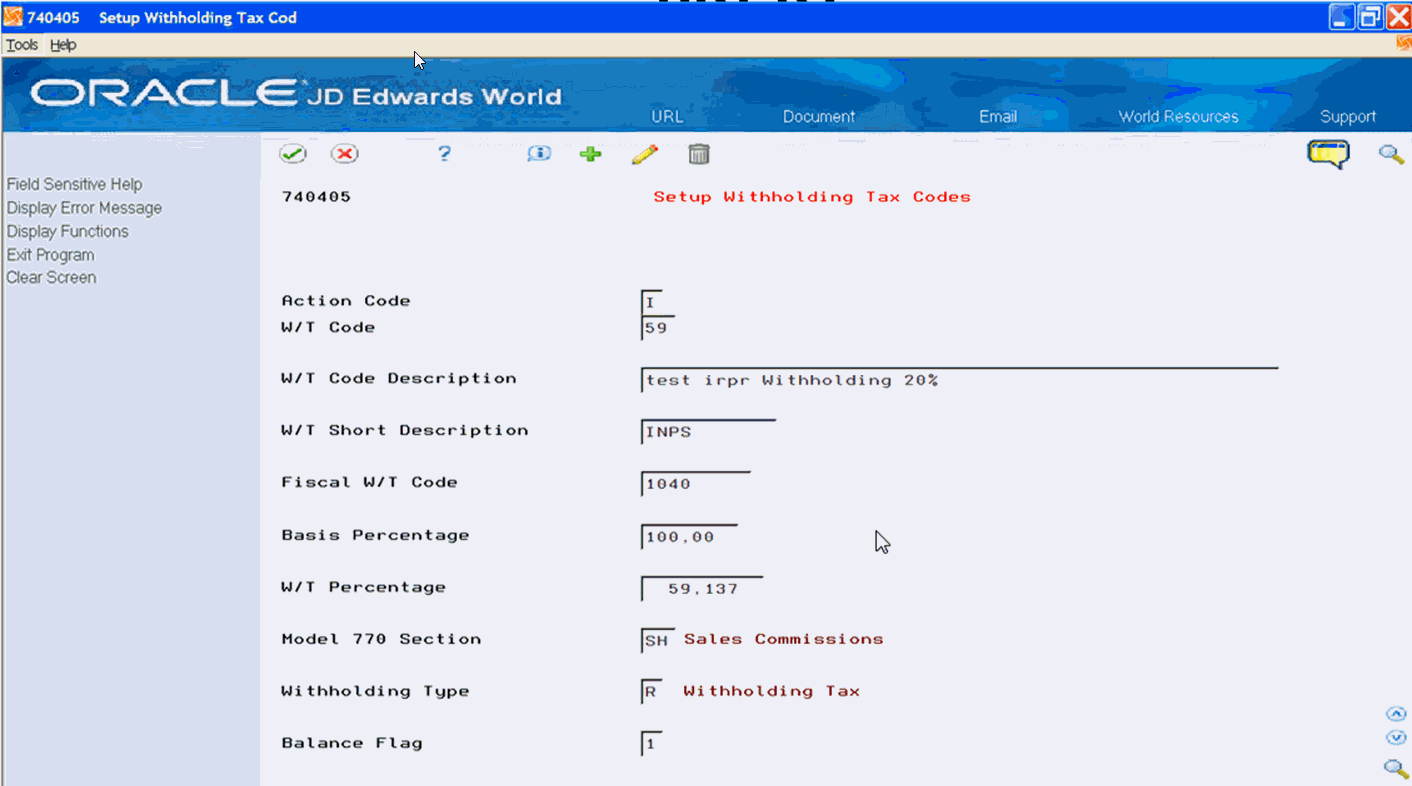Open the yellow chat bubble icon

[1329, 154]
